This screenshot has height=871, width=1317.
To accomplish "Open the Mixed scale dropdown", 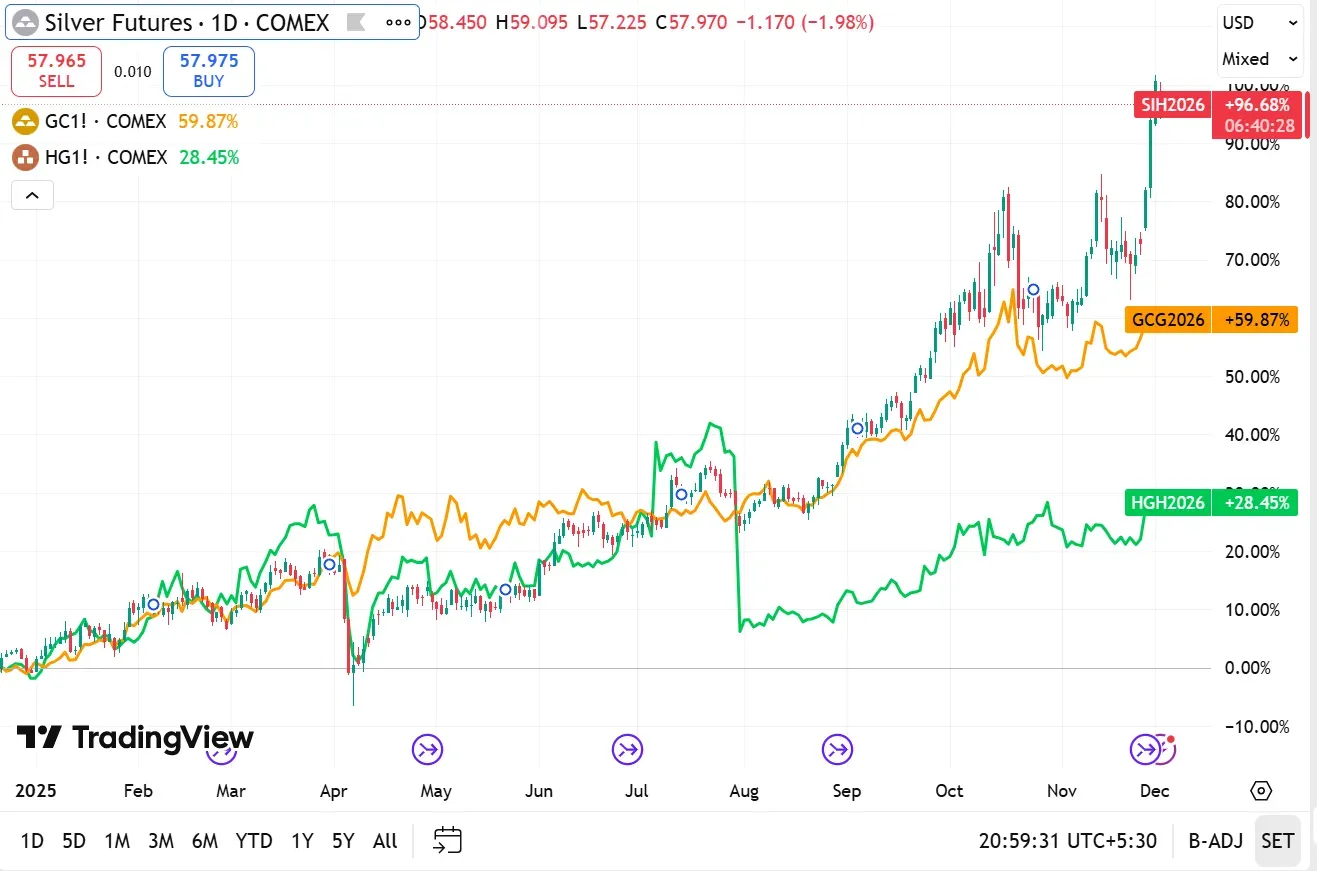I will pos(1260,59).
